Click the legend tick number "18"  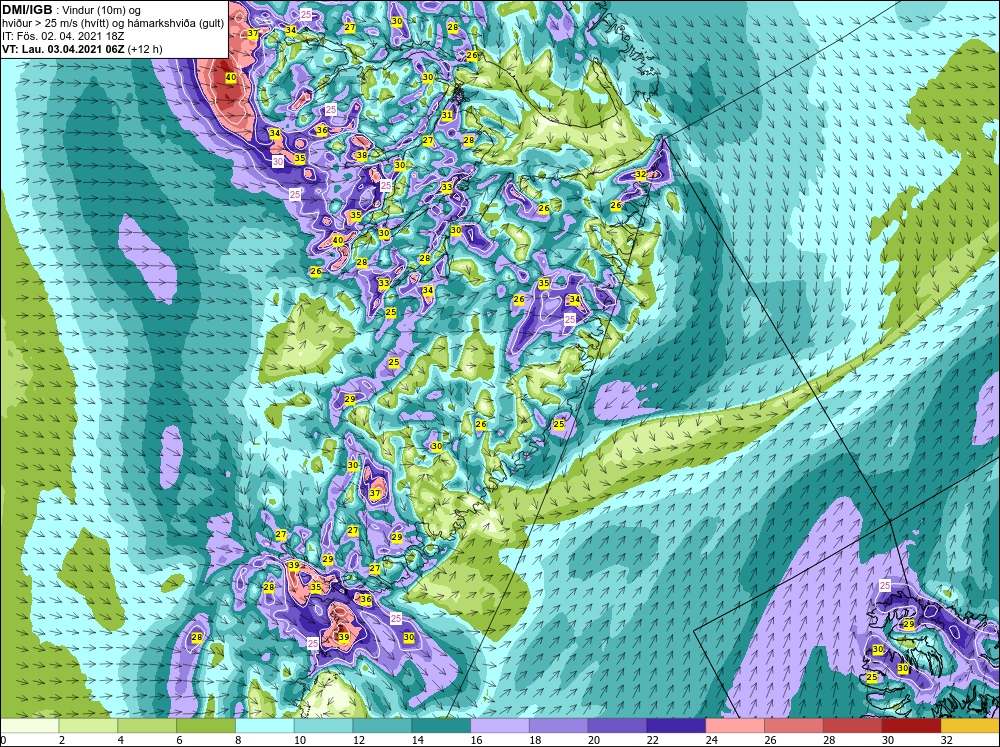pos(535,740)
